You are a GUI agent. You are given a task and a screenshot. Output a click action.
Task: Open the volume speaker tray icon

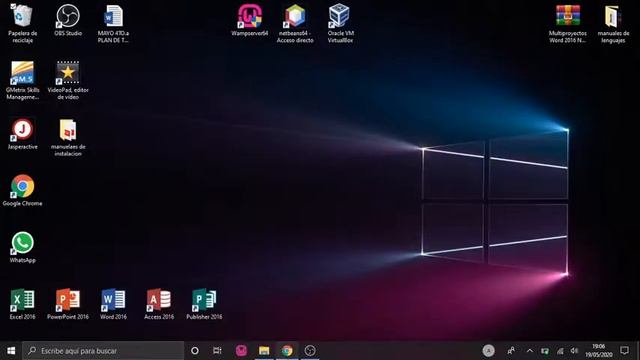click(574, 351)
